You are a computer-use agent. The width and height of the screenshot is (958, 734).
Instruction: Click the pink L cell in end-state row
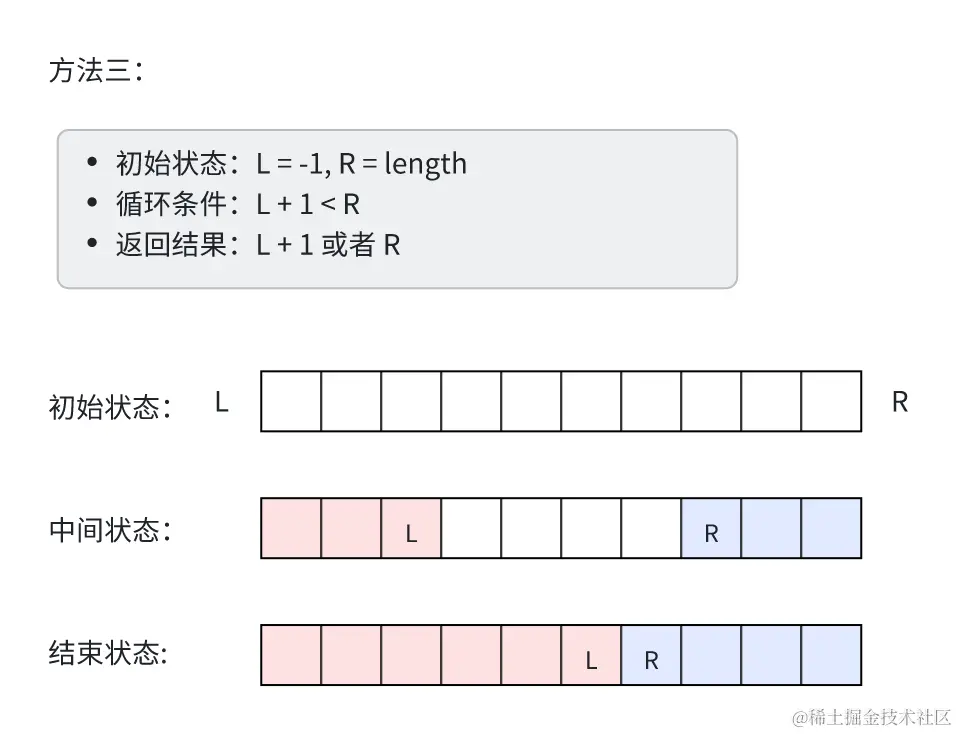click(x=591, y=655)
